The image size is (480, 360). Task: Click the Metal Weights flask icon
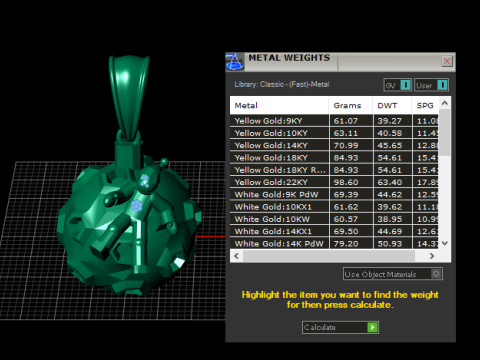[x=235, y=62]
